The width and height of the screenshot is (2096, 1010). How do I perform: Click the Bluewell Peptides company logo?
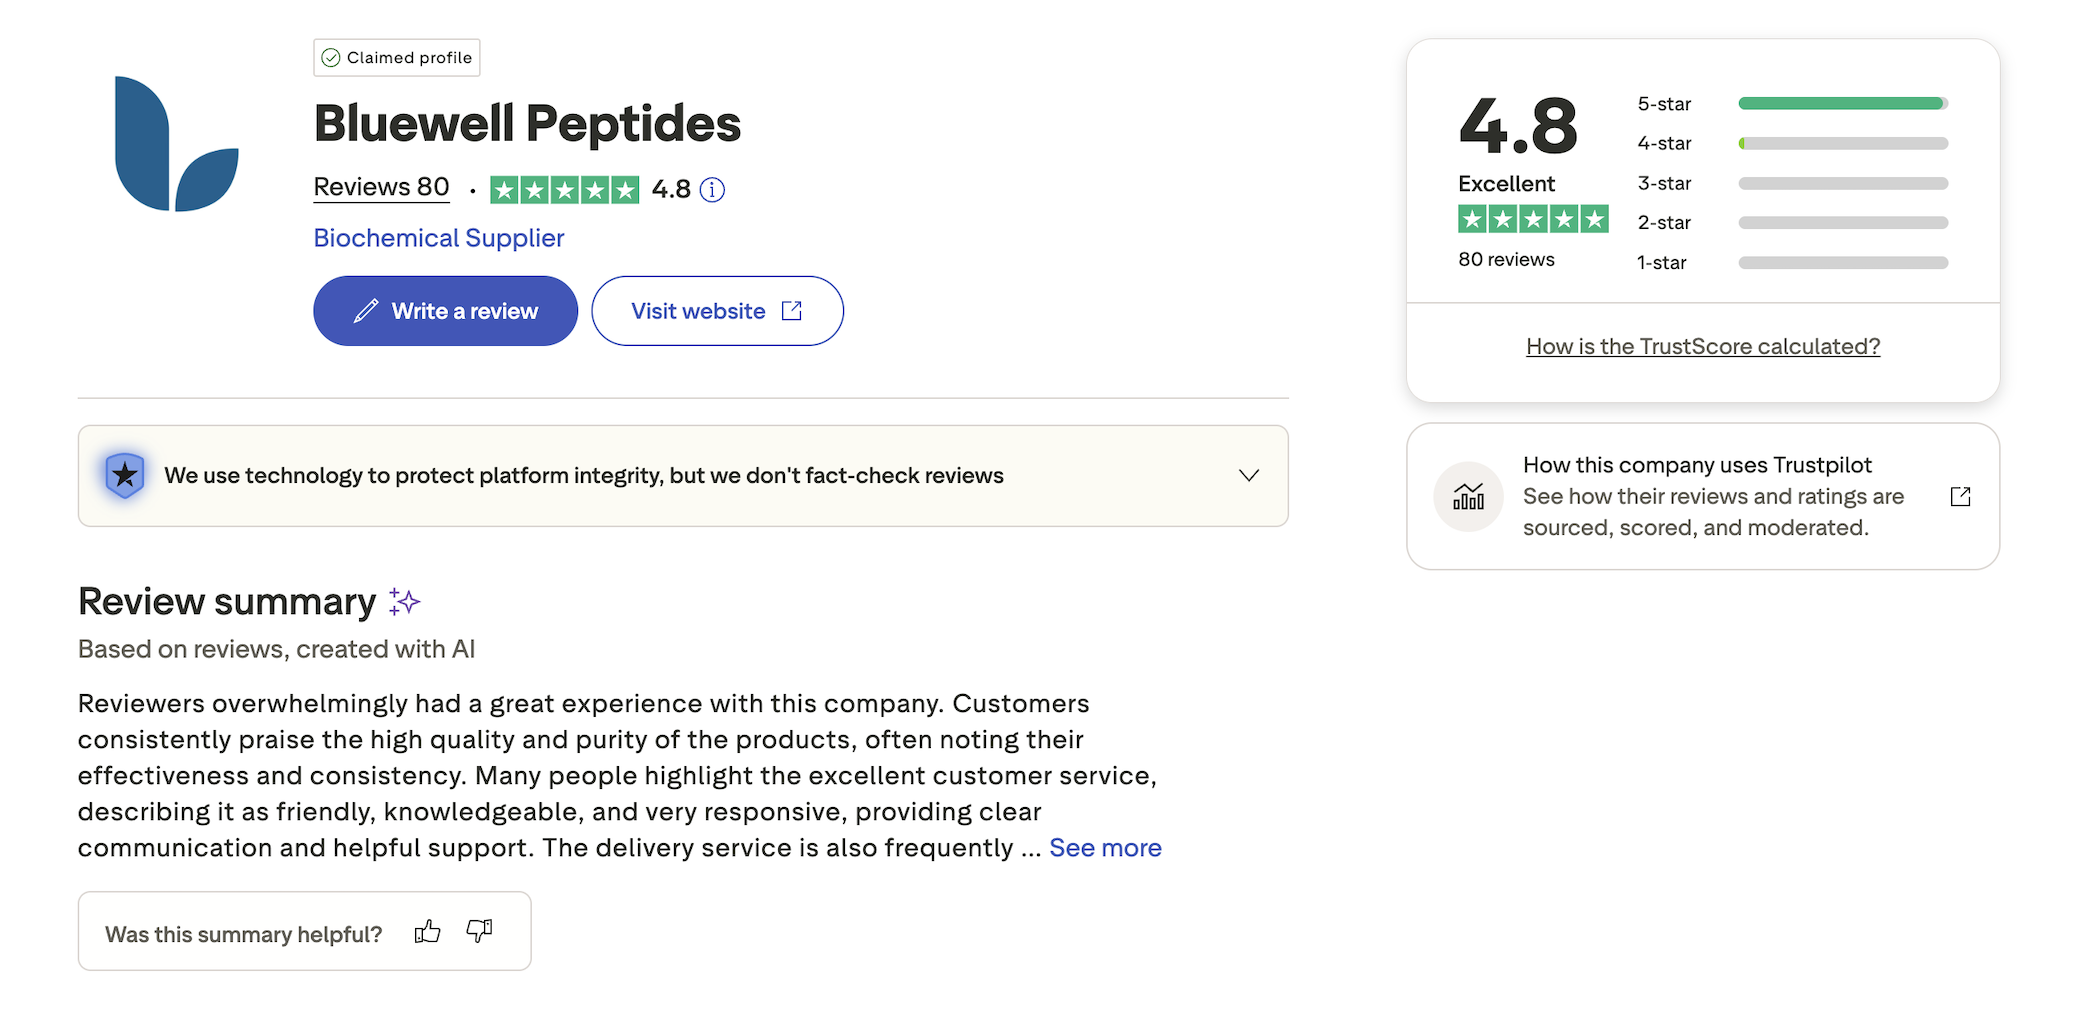(x=178, y=146)
